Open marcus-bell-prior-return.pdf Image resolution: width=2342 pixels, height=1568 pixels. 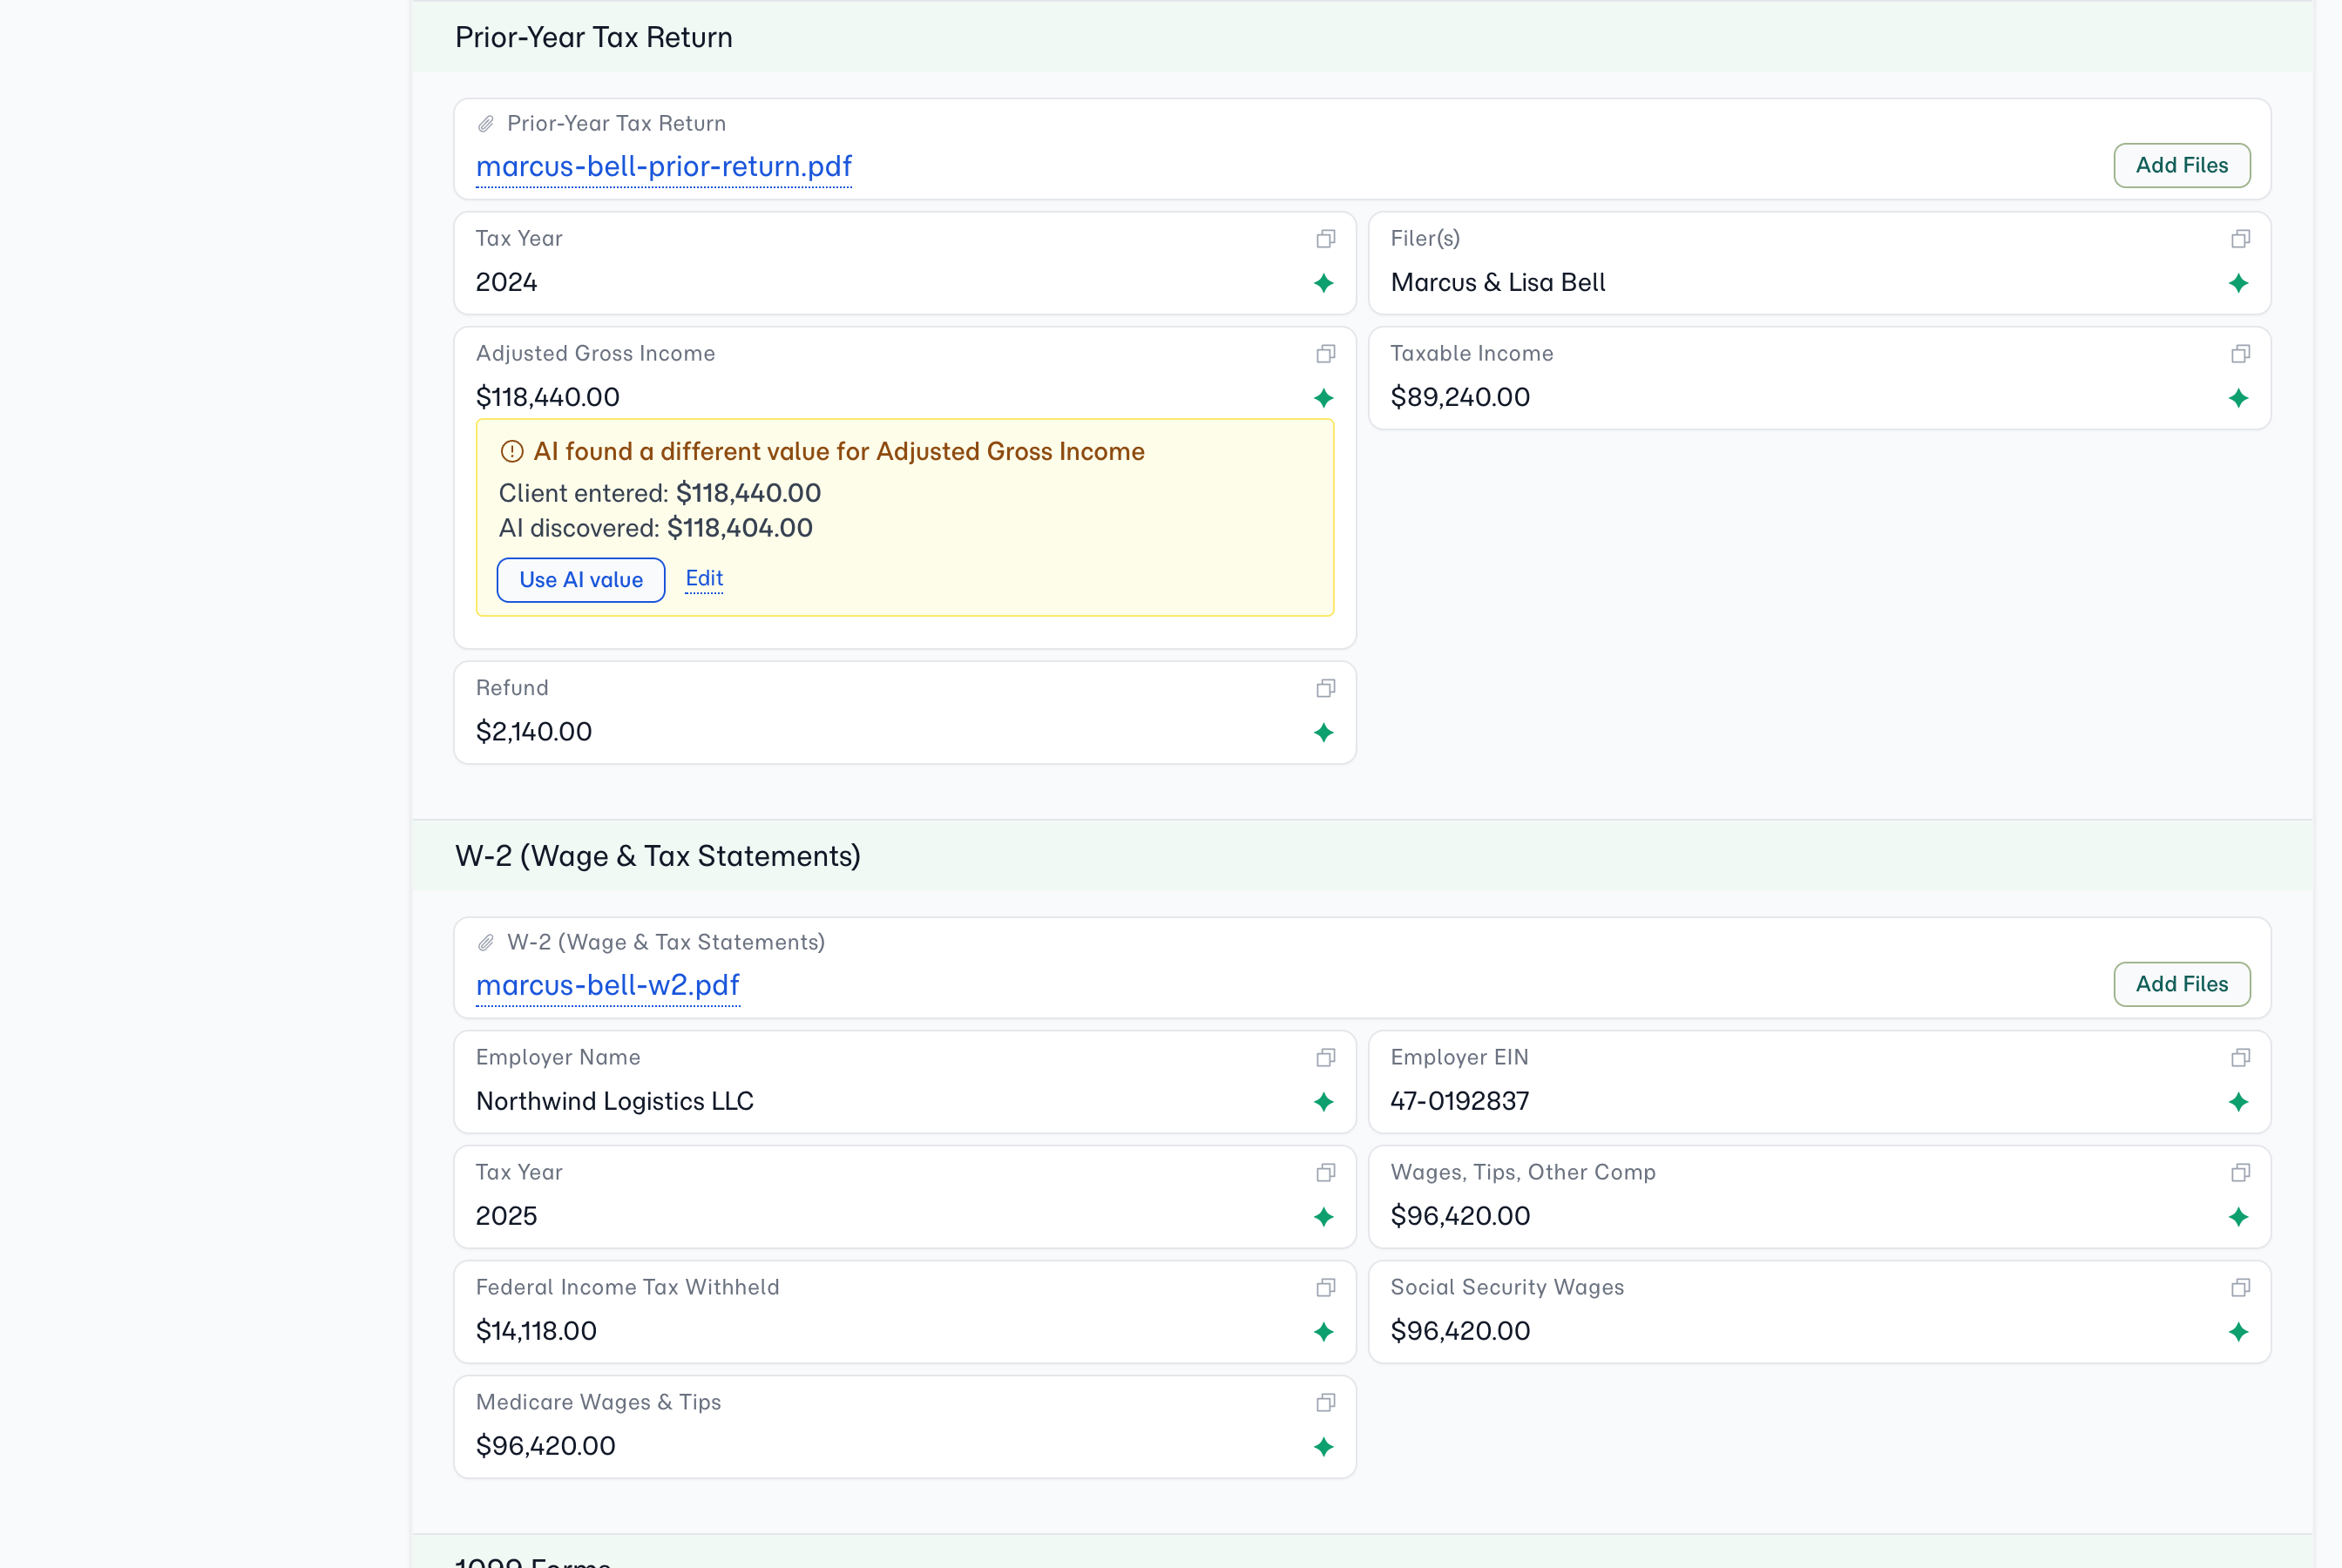[664, 166]
